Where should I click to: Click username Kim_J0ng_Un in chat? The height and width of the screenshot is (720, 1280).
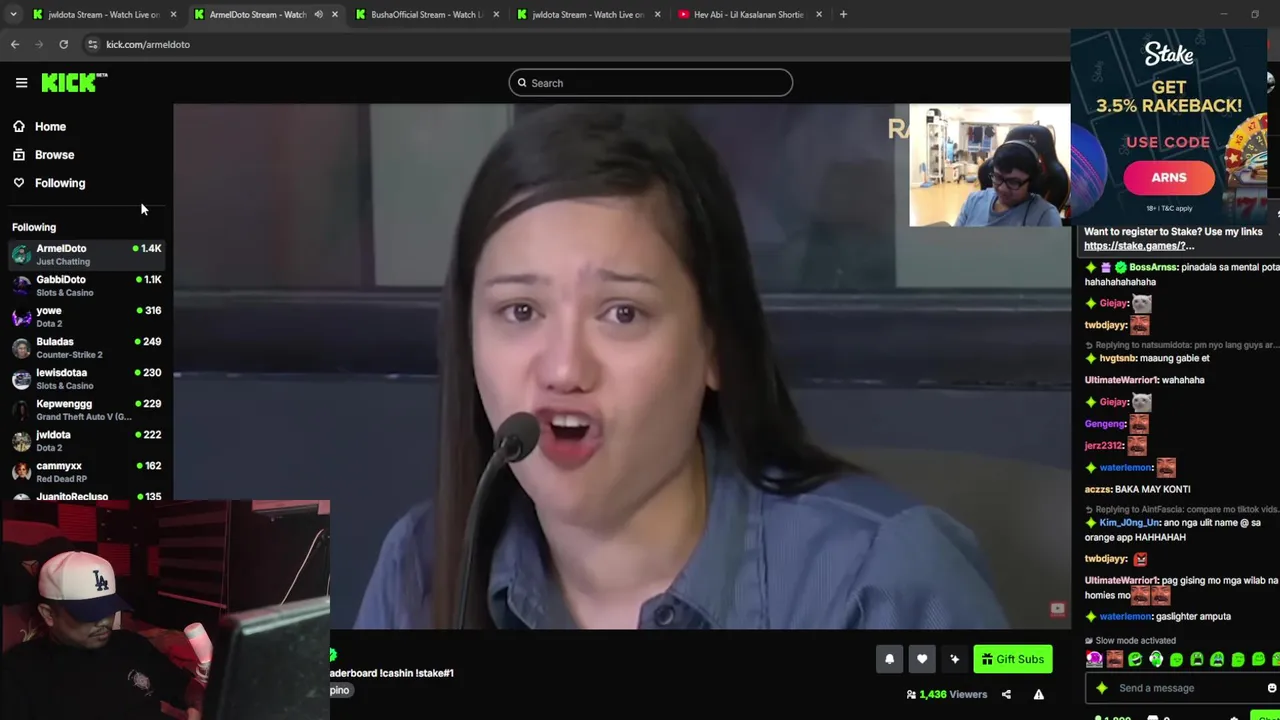pyautogui.click(x=1129, y=523)
